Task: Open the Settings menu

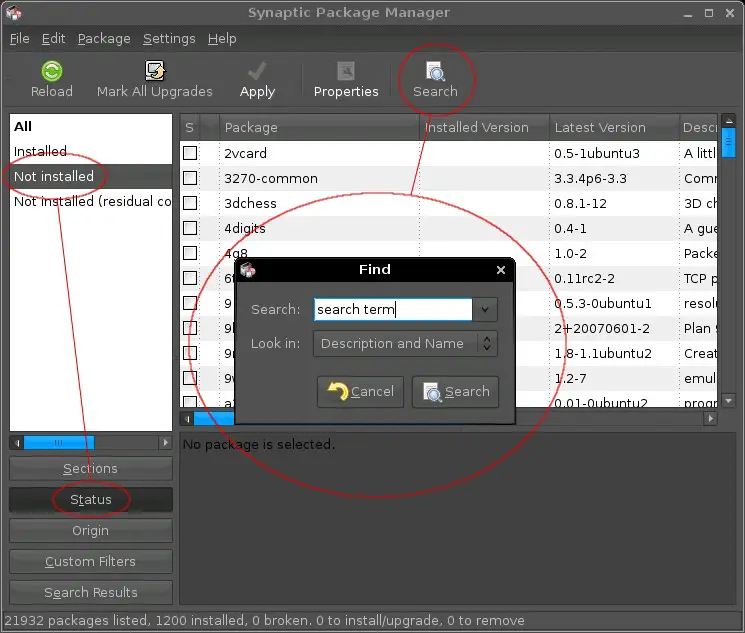Action: pyautogui.click(x=169, y=38)
